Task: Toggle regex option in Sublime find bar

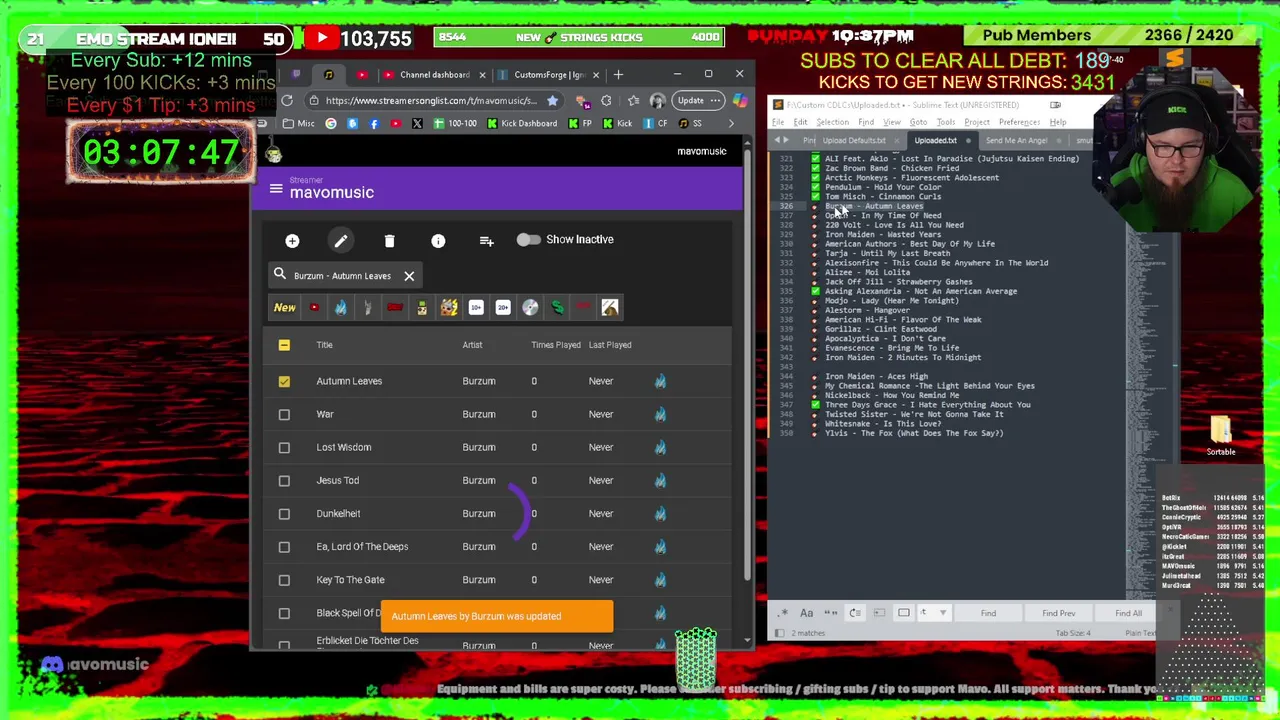Action: [x=783, y=613]
